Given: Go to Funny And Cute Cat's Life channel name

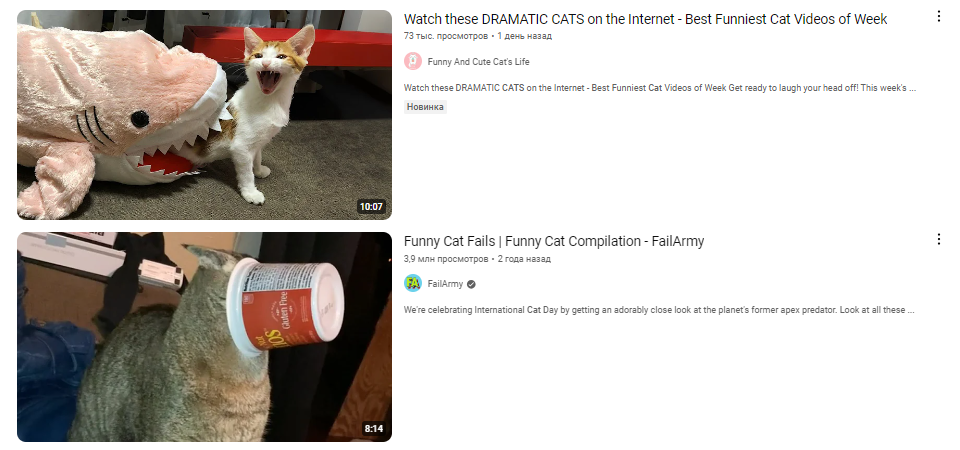Looking at the screenshot, I should pyautogui.click(x=479, y=62).
